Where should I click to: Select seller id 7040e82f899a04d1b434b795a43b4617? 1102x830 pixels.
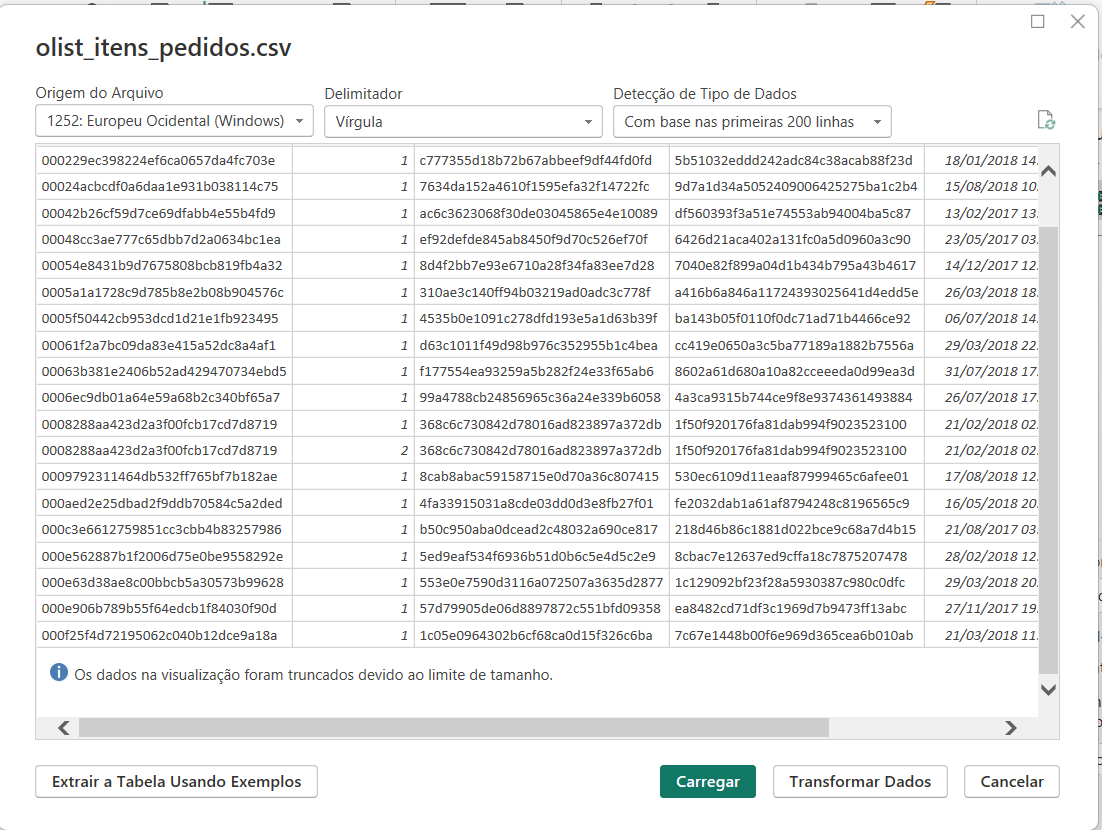coord(796,266)
